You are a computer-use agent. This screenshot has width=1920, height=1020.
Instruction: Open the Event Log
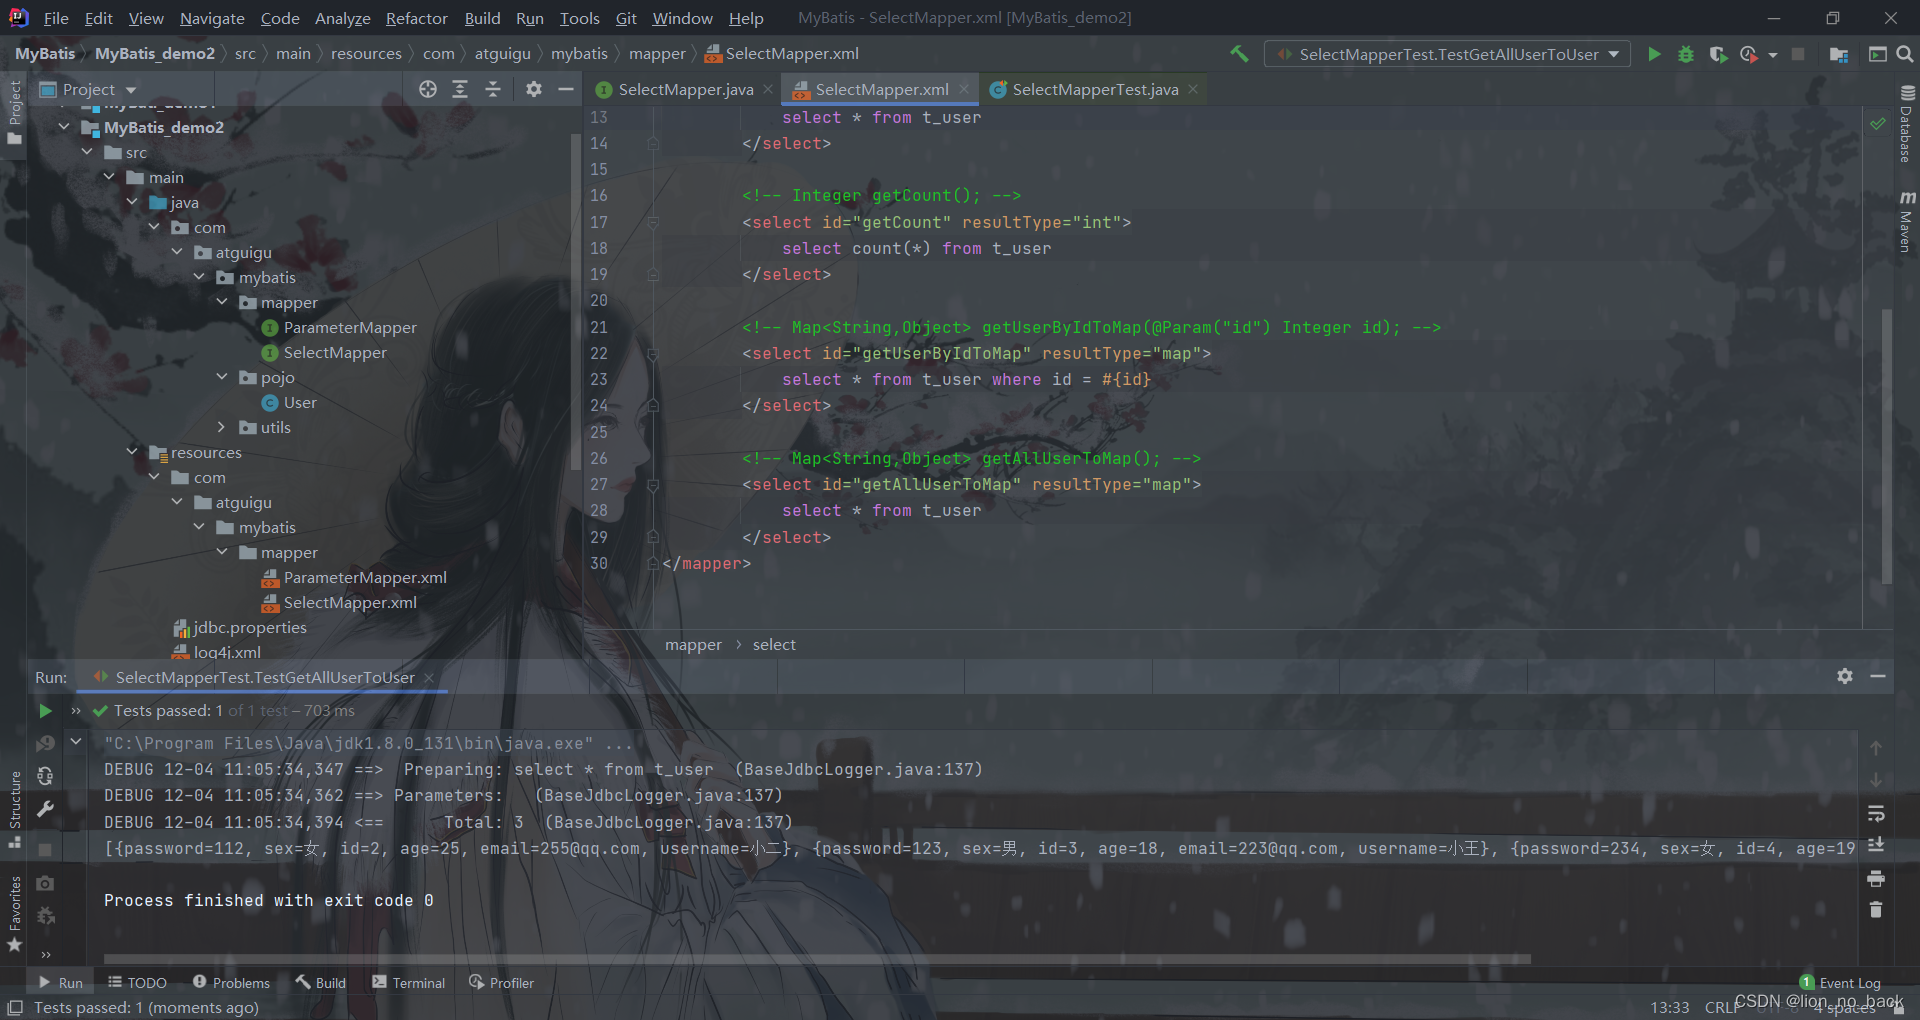tap(1840, 983)
